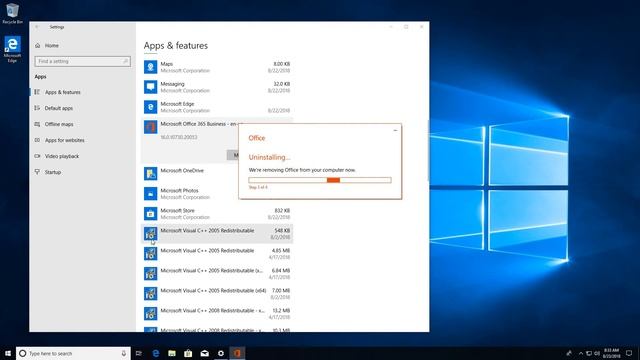Switch to Settings taskbar button
Screen dimensions: 640x360
coord(221,353)
